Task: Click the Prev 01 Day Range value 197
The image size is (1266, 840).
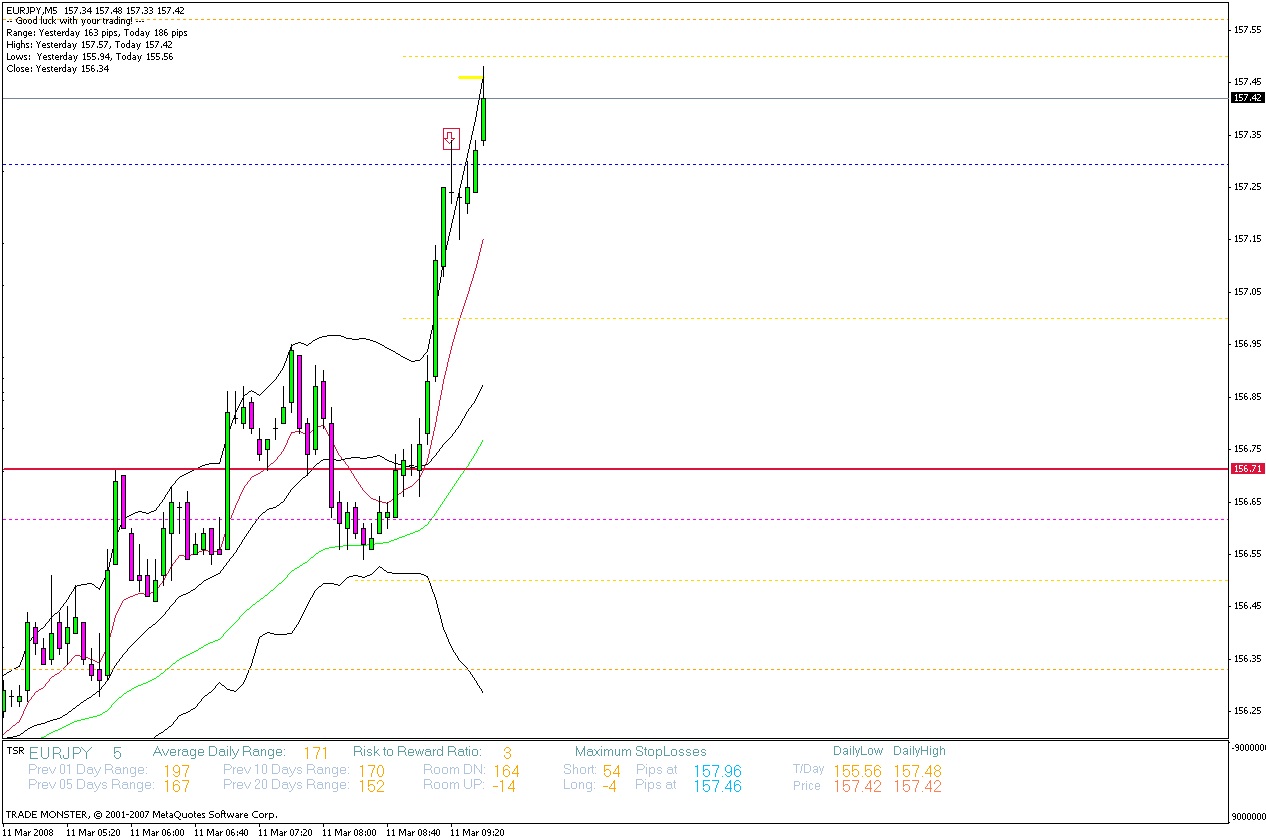Action: 176,771
